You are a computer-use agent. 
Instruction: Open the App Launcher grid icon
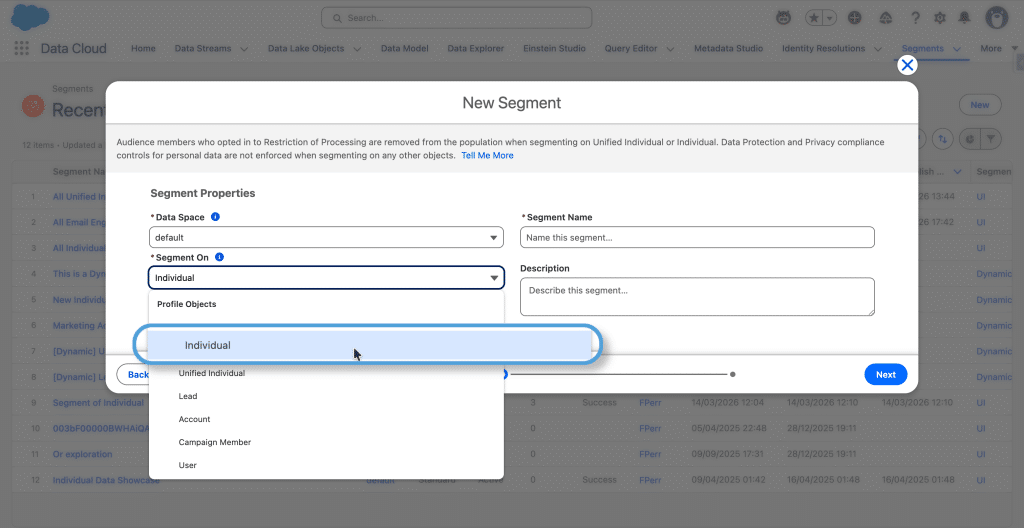tap(21, 48)
